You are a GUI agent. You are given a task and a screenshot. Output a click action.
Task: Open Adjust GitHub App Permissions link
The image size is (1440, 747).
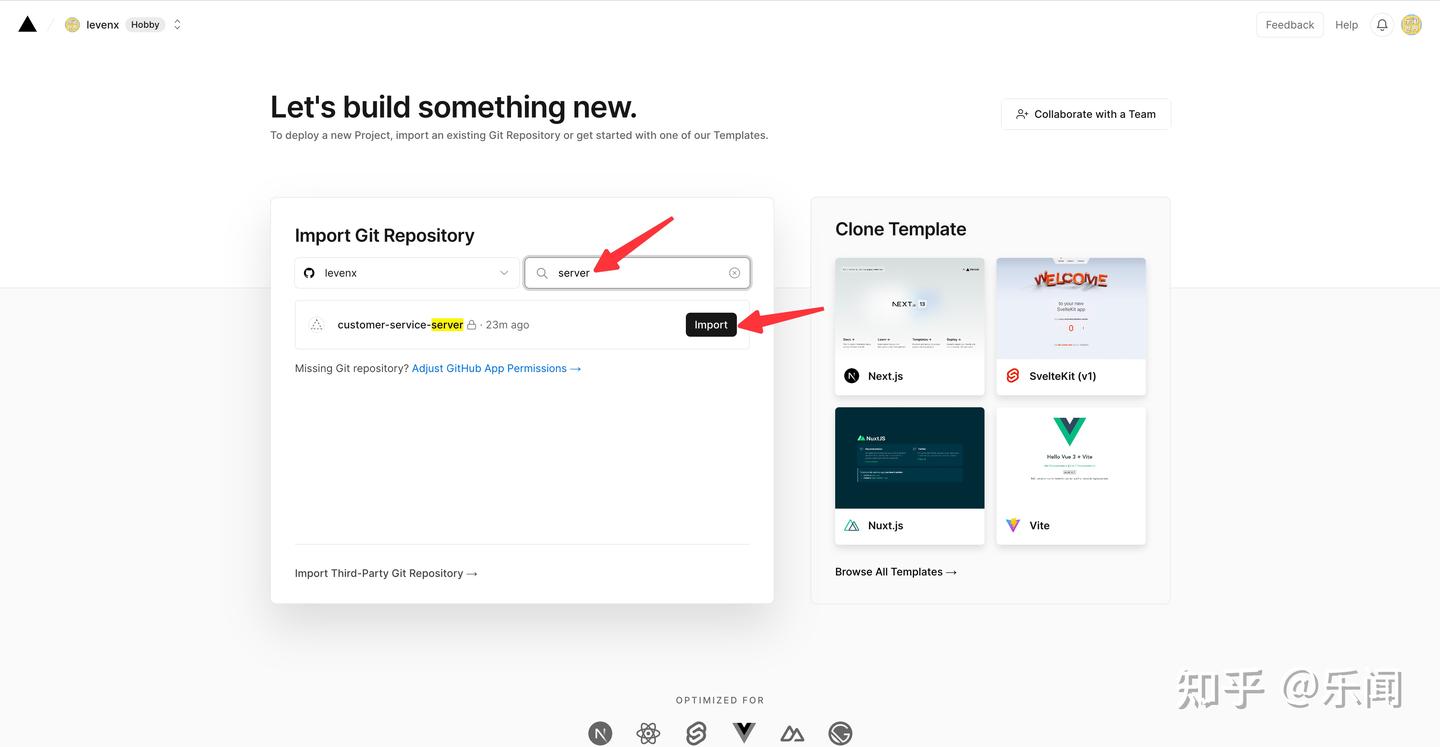pos(496,368)
